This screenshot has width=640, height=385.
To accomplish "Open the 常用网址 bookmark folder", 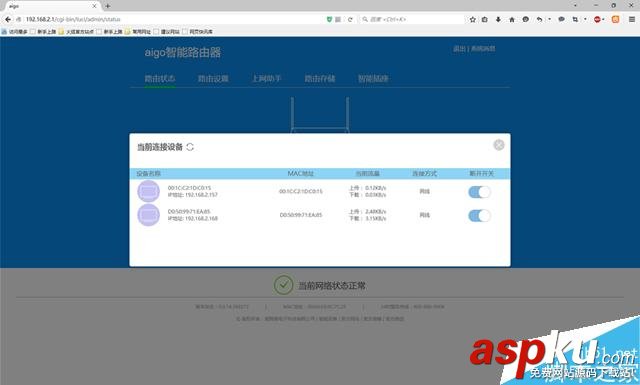I will coord(138,31).
